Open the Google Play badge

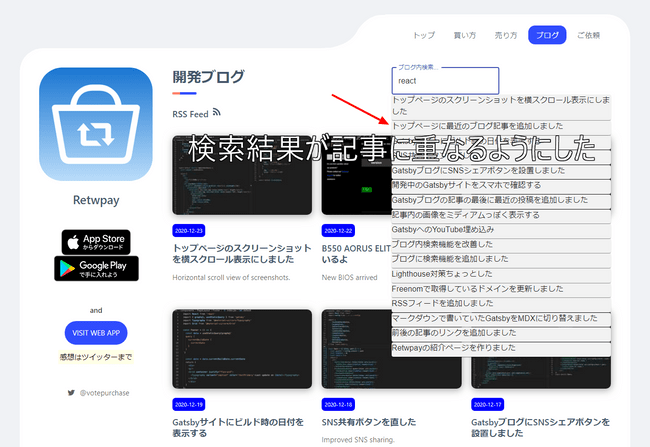(96, 269)
